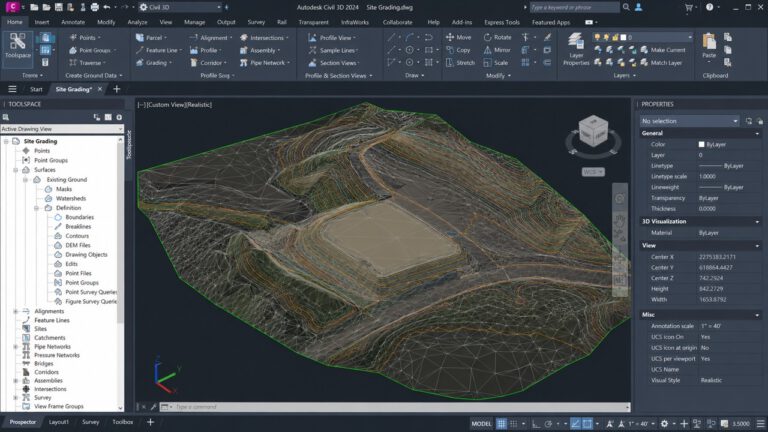This screenshot has width=768, height=432.
Task: Select the Stretch command
Action: [460, 63]
